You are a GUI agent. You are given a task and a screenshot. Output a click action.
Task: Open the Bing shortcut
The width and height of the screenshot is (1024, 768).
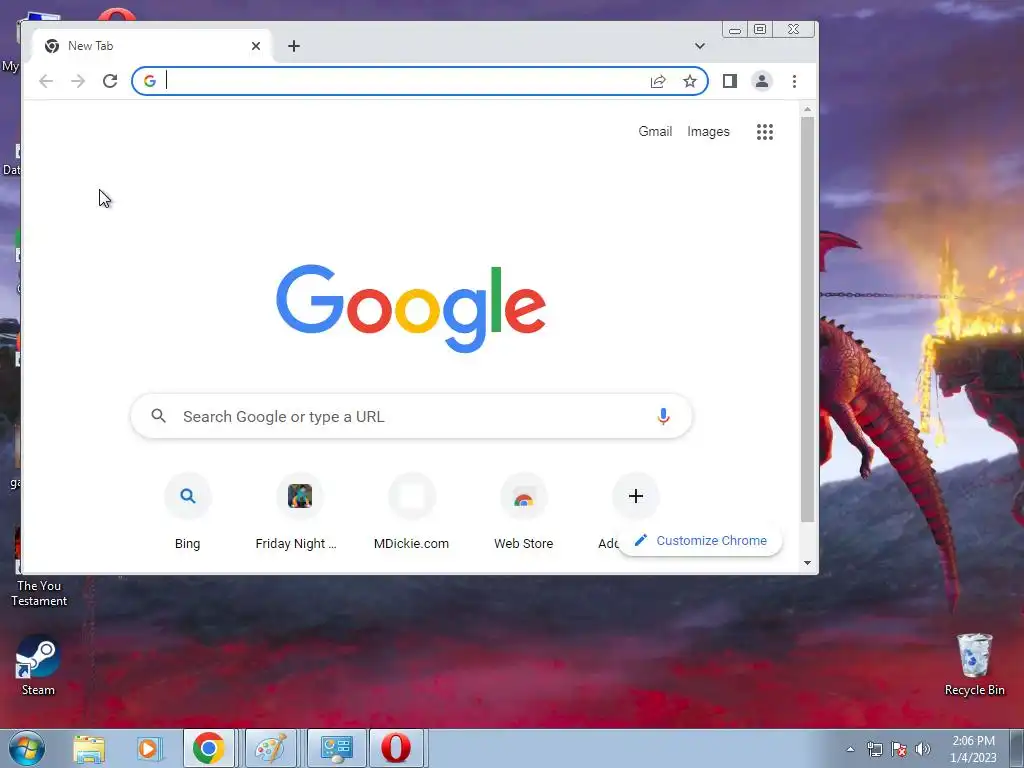click(187, 513)
